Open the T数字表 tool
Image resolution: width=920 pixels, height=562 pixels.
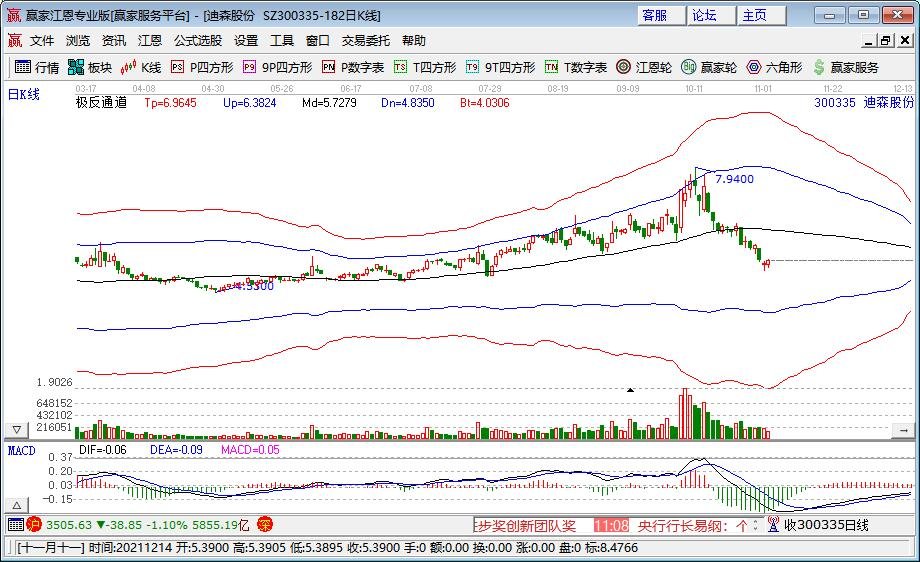[576, 67]
